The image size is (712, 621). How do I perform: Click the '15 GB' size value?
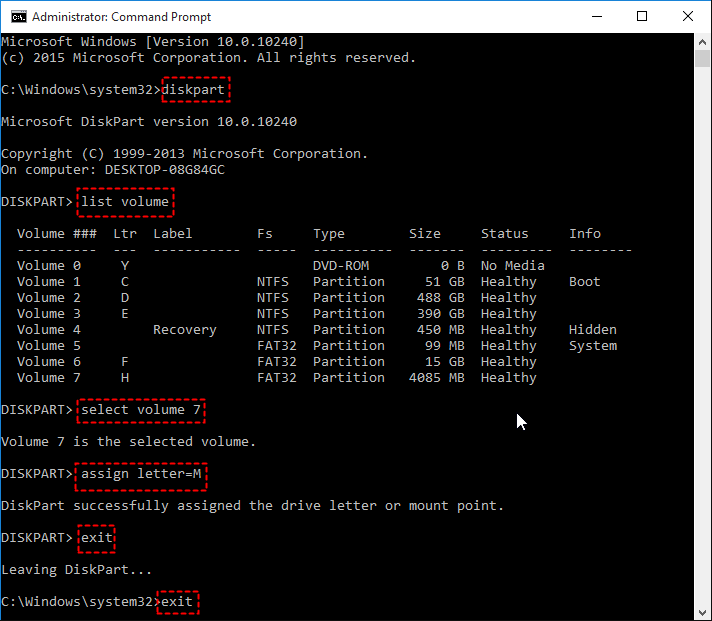pos(445,362)
